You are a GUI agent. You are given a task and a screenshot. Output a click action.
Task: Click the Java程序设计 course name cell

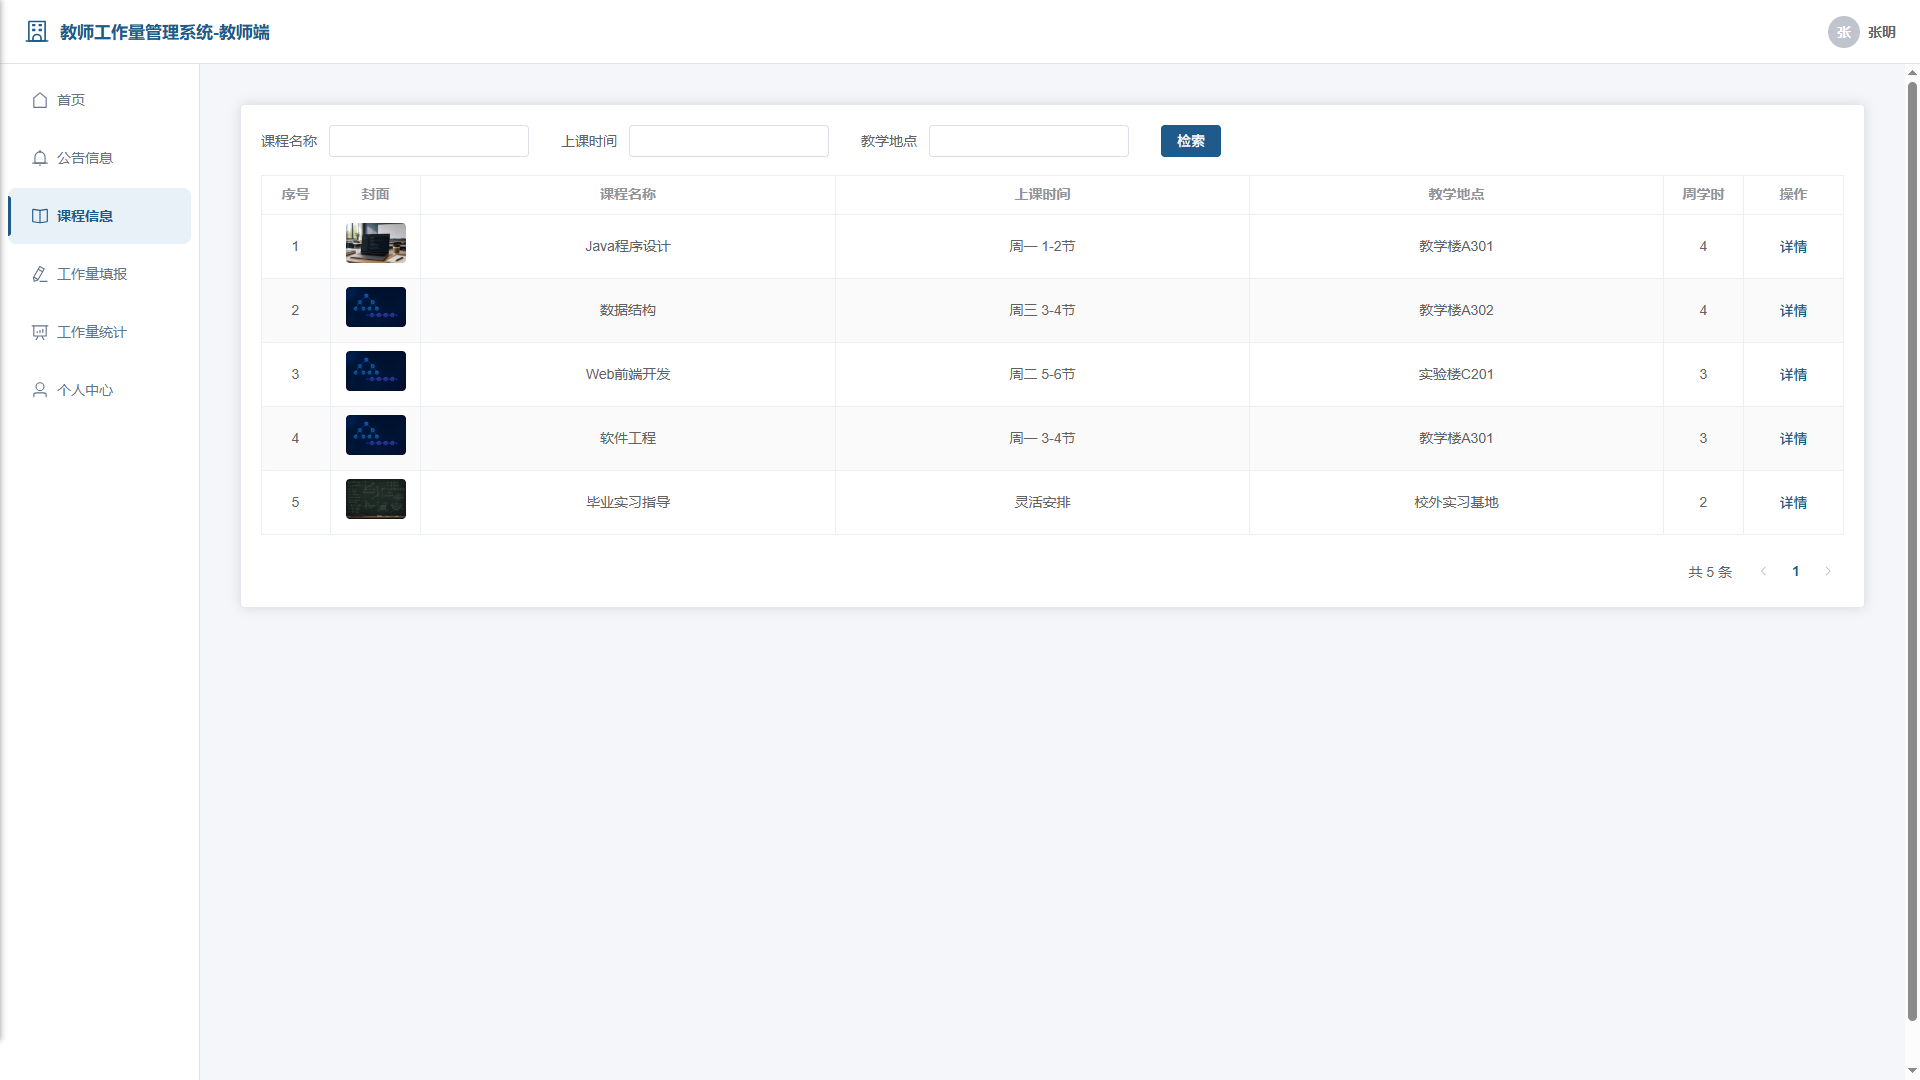628,247
